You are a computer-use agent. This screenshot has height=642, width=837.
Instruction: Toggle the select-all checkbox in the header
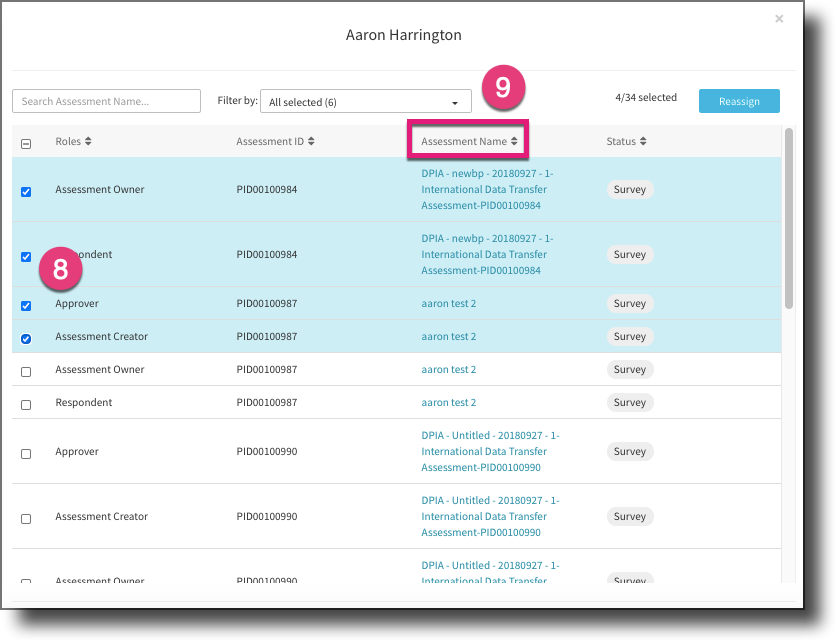25,141
